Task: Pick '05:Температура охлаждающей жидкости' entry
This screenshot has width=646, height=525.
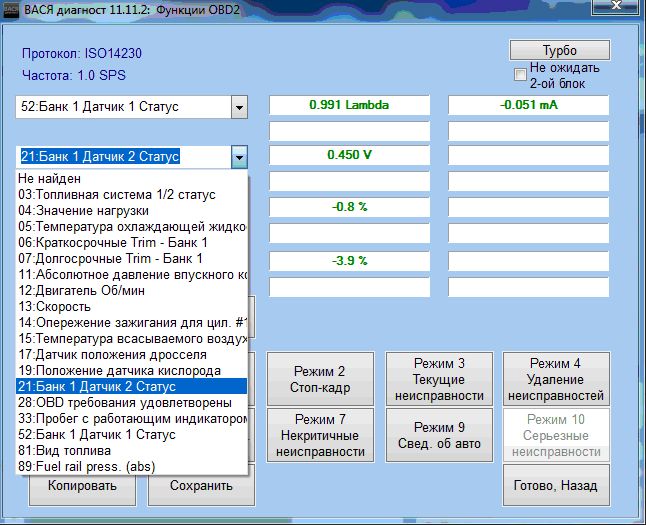Action: pyautogui.click(x=132, y=227)
